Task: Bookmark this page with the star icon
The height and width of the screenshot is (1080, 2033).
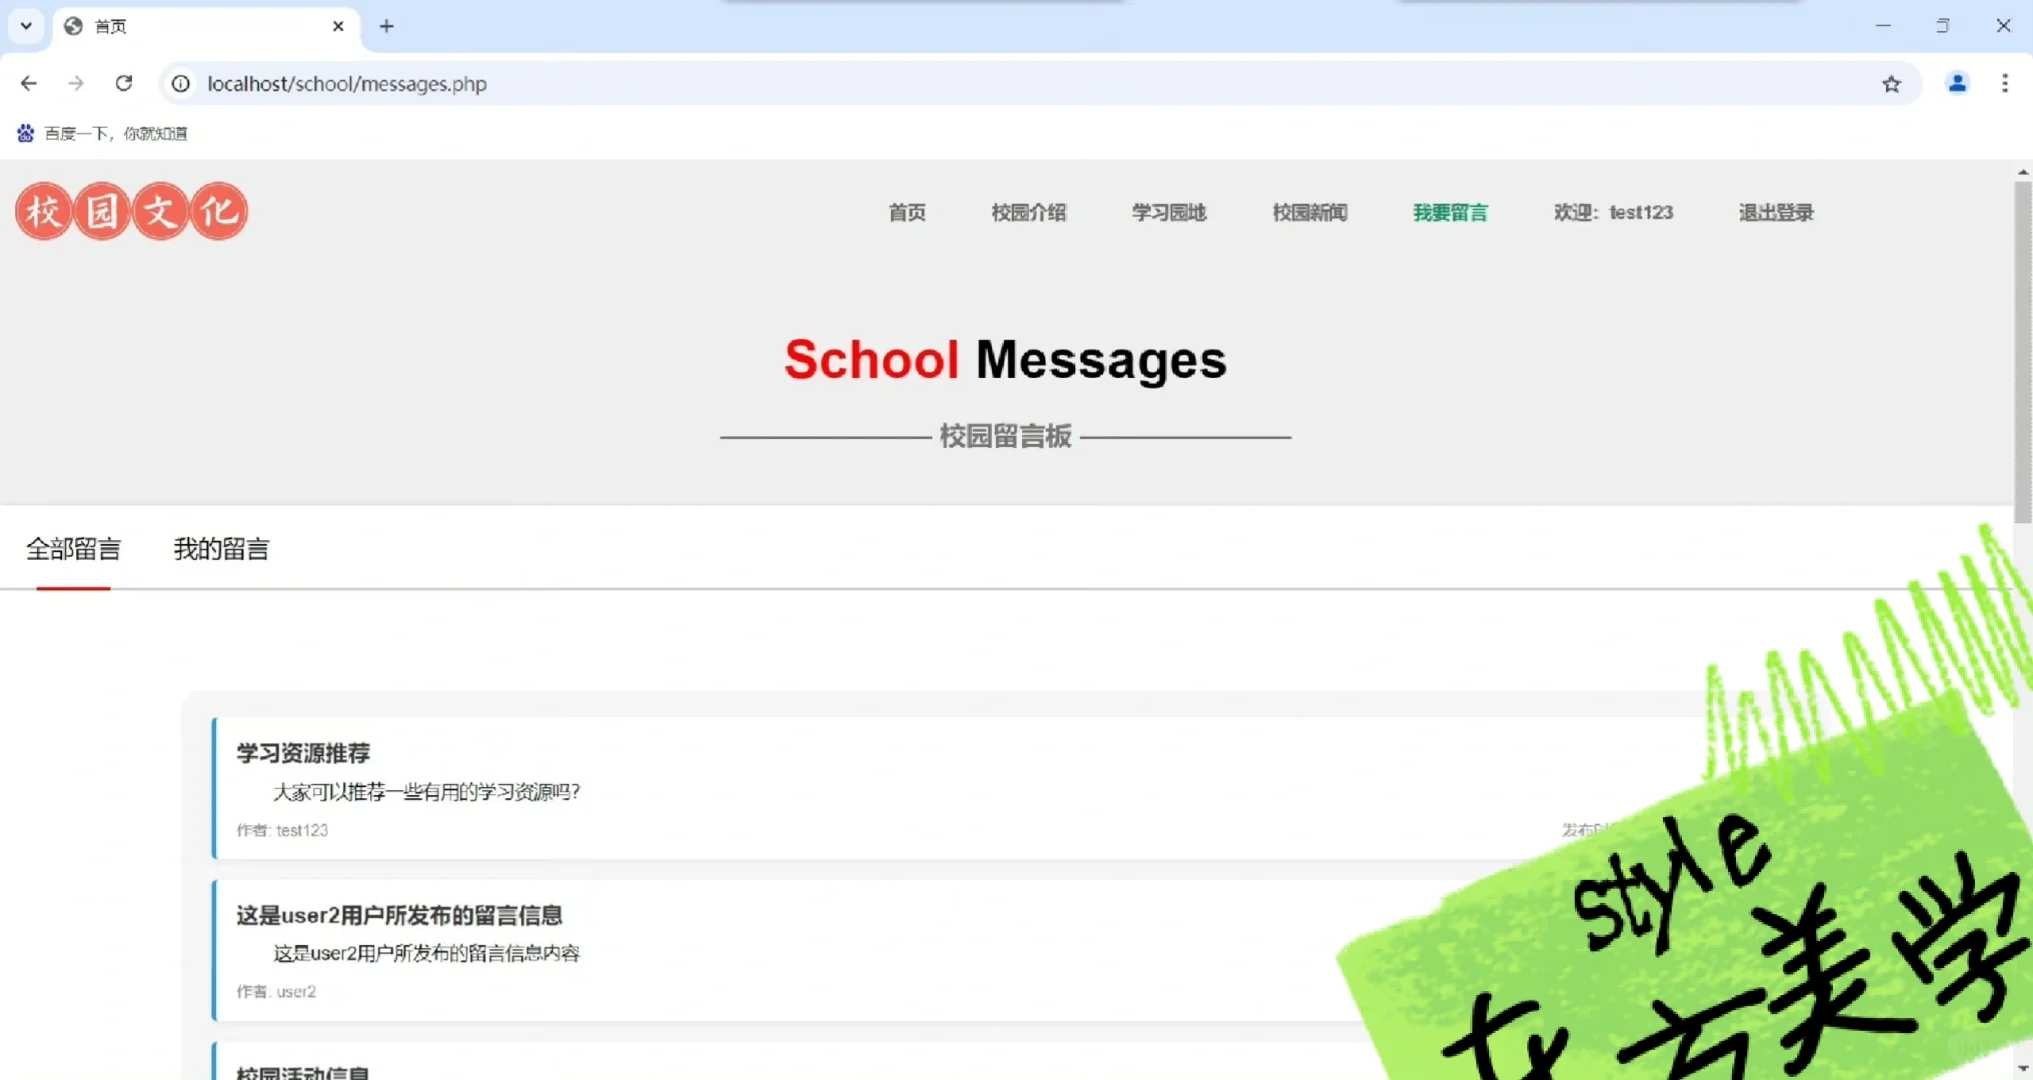Action: [x=1890, y=84]
